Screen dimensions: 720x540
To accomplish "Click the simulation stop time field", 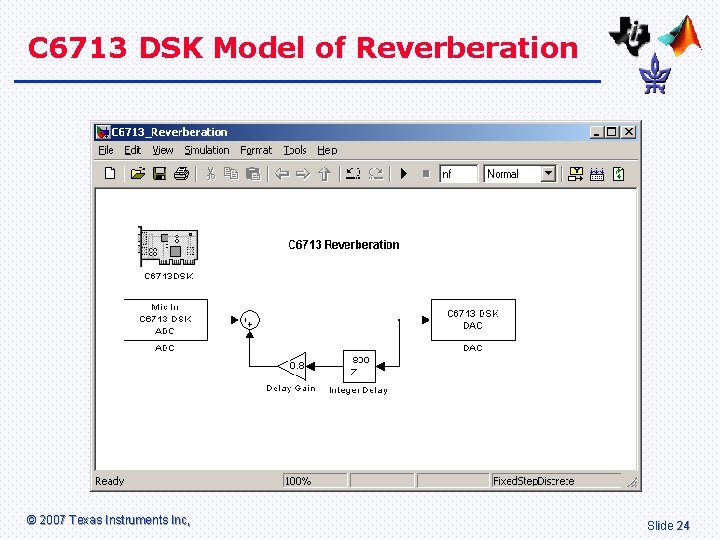I will click(458, 174).
